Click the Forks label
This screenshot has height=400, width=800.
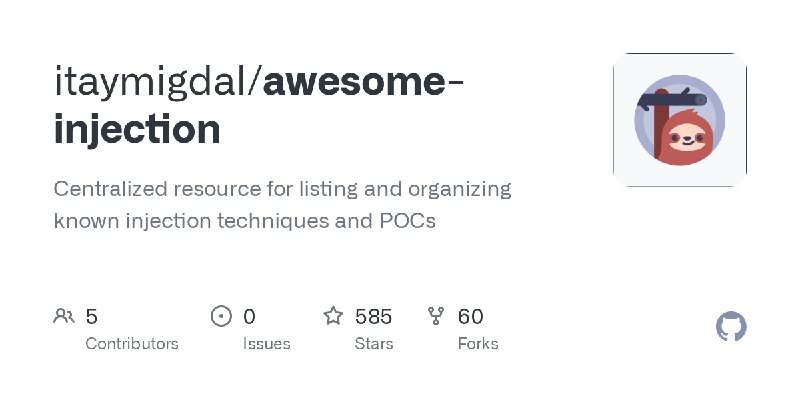point(478,344)
